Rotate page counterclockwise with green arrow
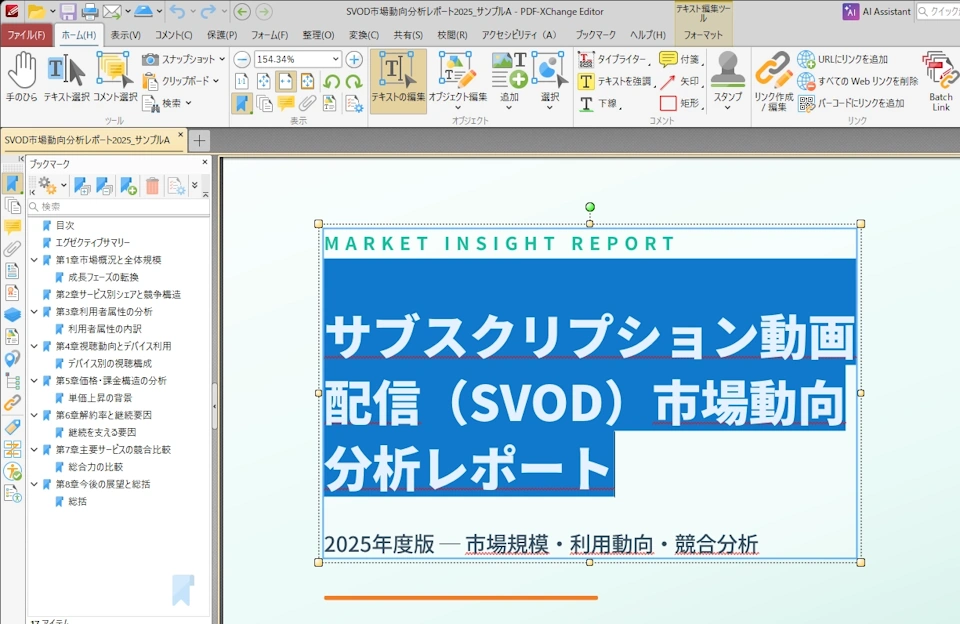This screenshot has height=624, width=960. pos(332,81)
